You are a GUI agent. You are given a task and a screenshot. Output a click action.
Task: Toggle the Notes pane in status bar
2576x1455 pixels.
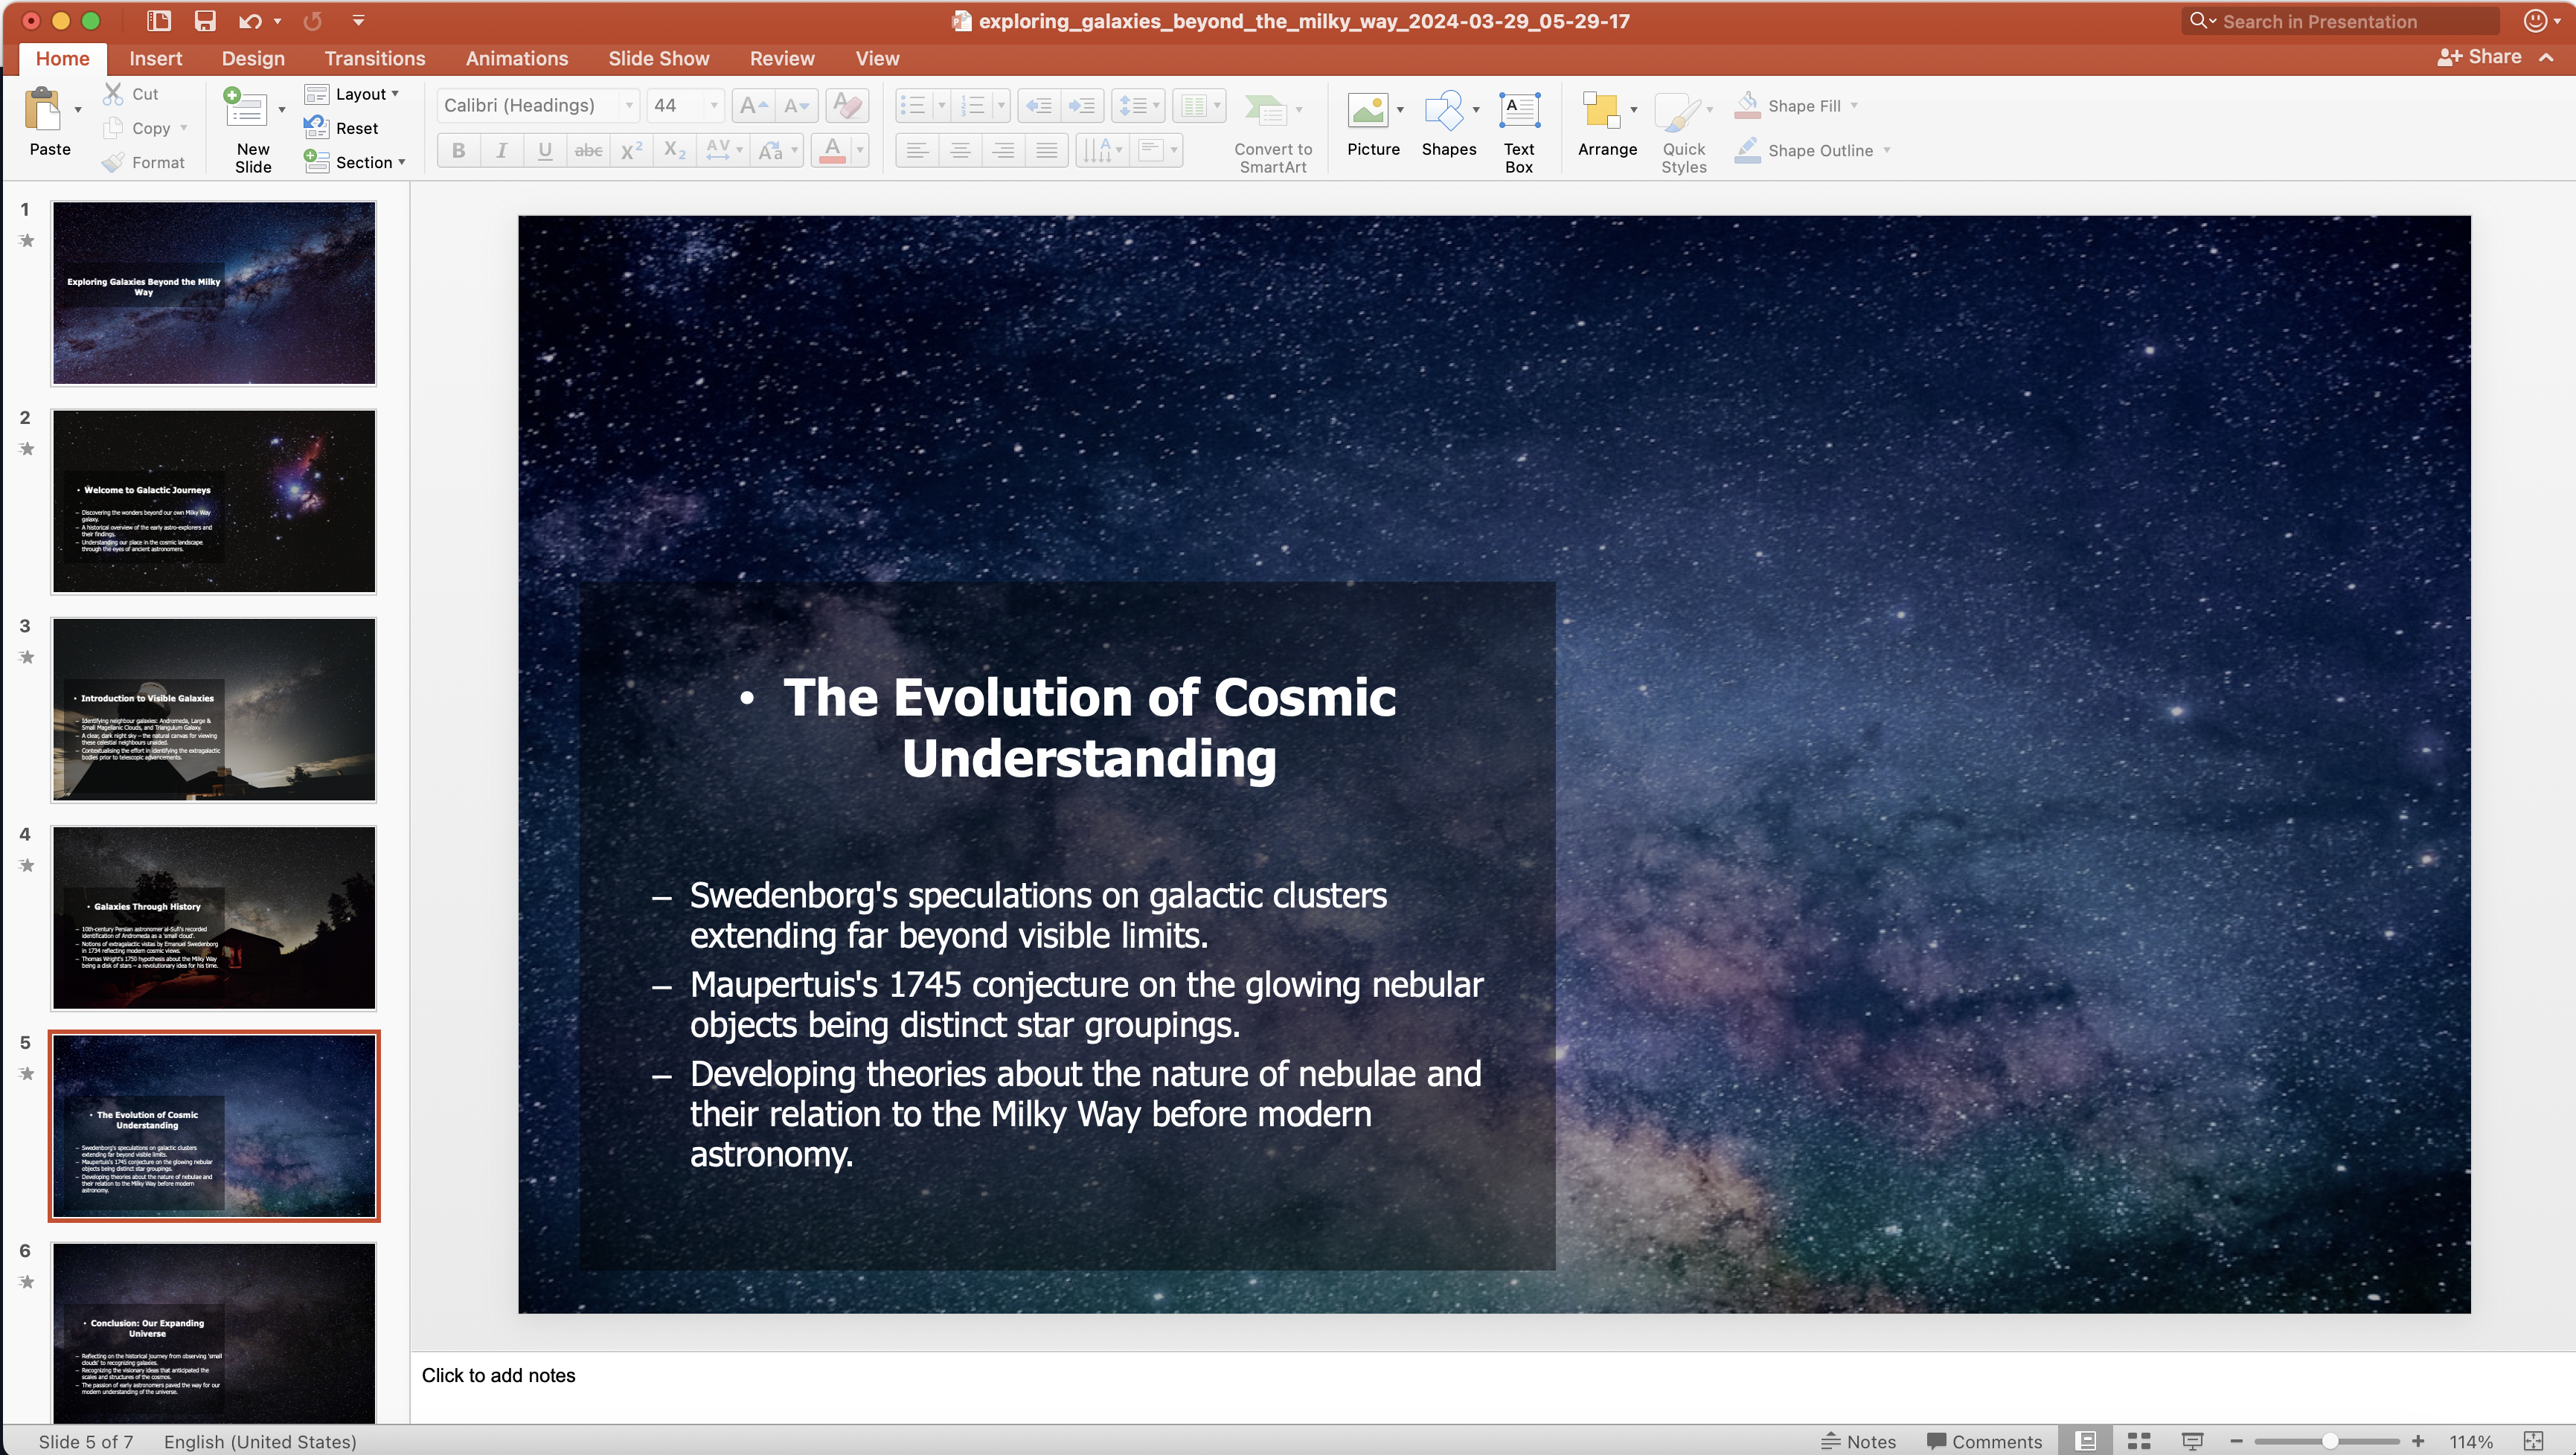pyautogui.click(x=1858, y=1441)
